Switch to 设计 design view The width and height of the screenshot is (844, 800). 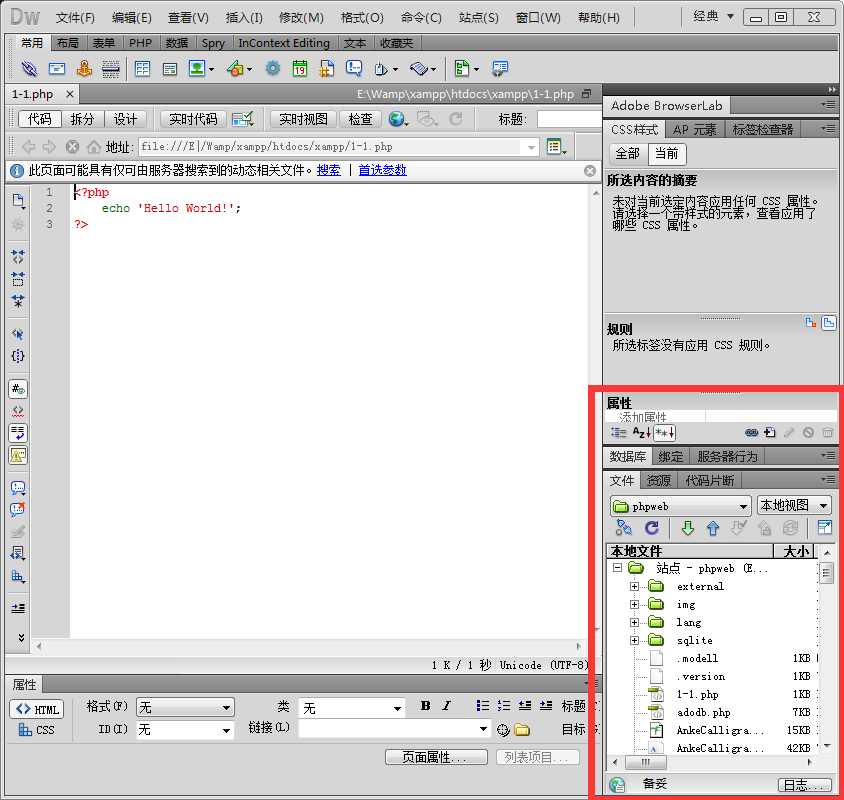(x=125, y=119)
